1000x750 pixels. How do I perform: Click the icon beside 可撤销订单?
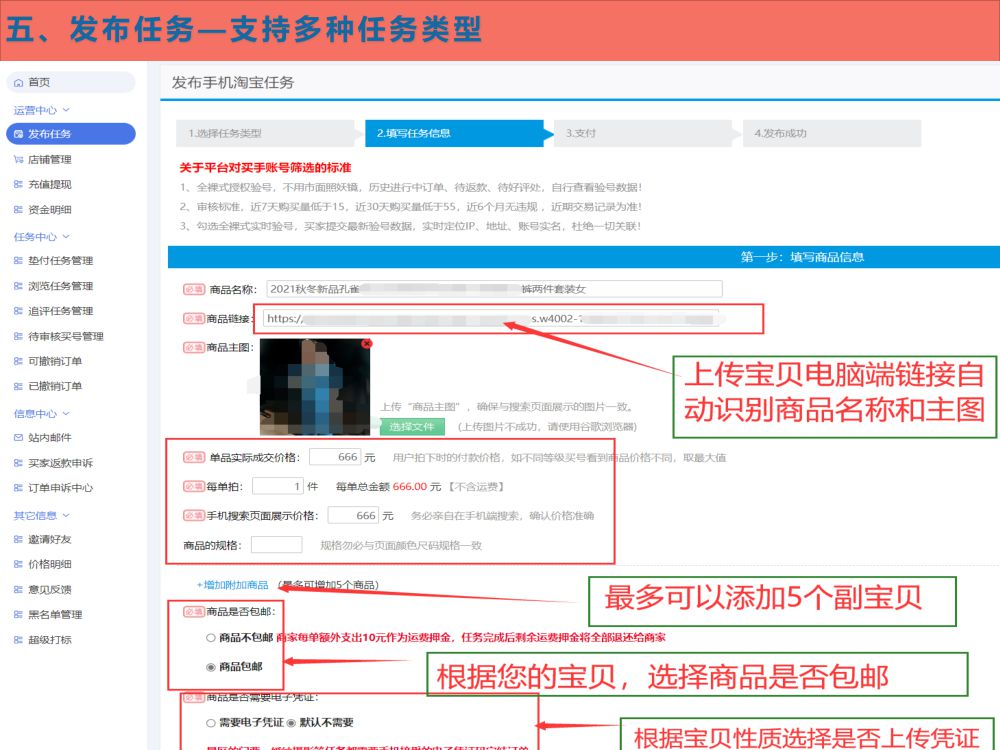point(18,361)
